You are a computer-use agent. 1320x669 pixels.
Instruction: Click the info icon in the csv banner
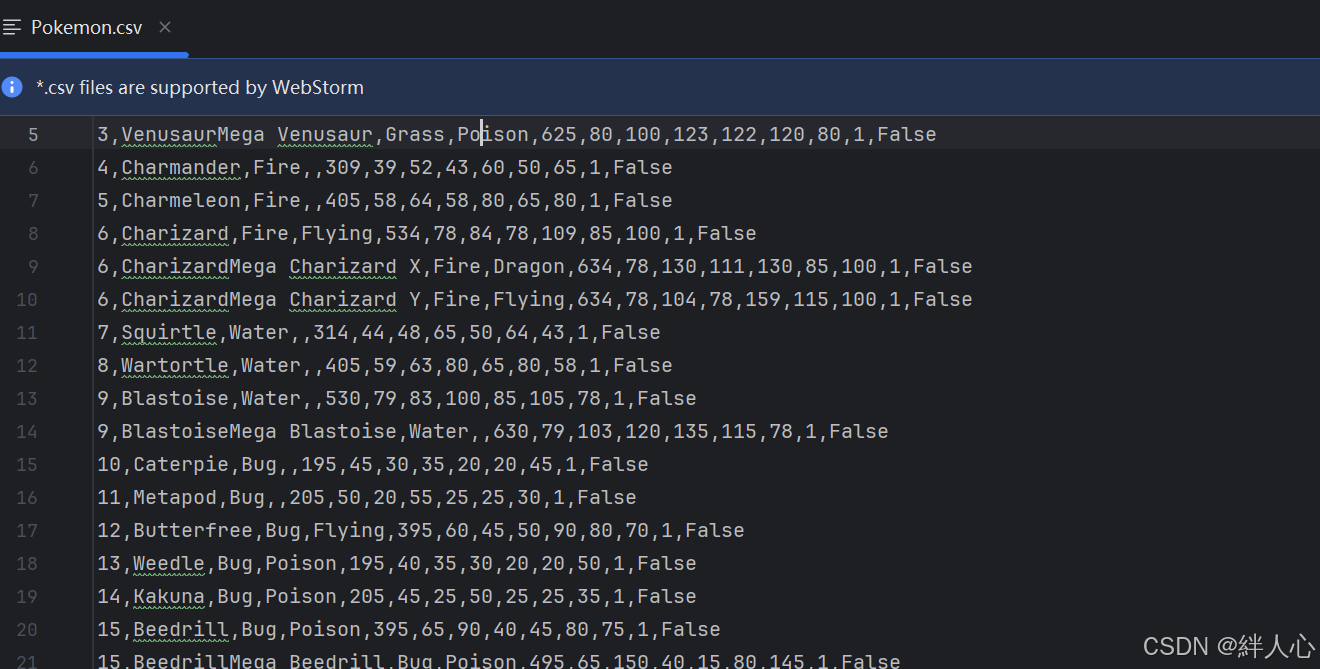point(11,87)
